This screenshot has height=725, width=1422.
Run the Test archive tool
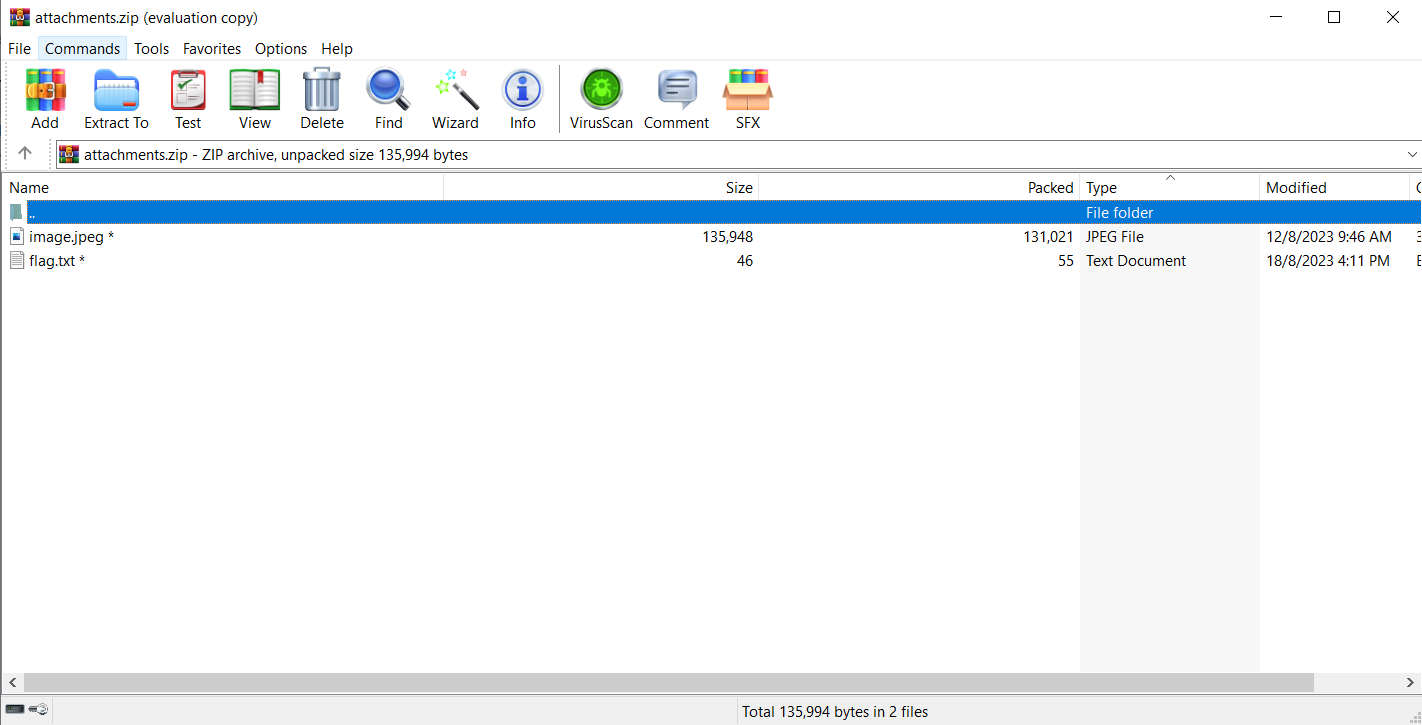(188, 91)
